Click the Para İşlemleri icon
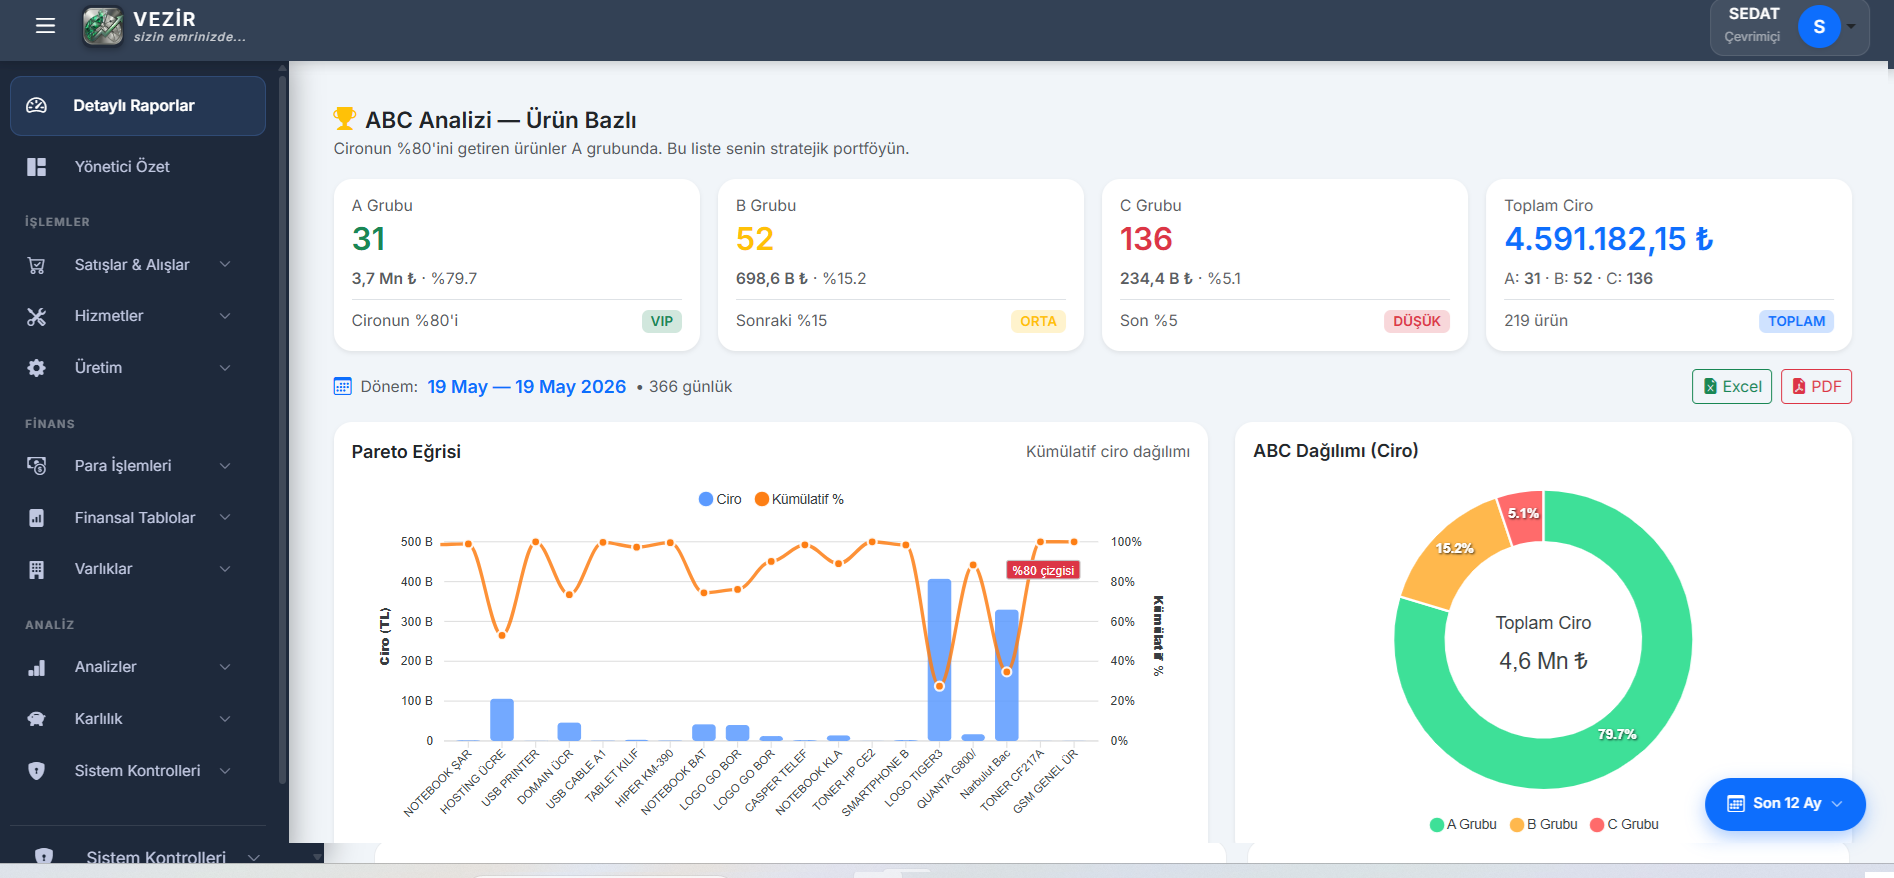 [x=37, y=466]
